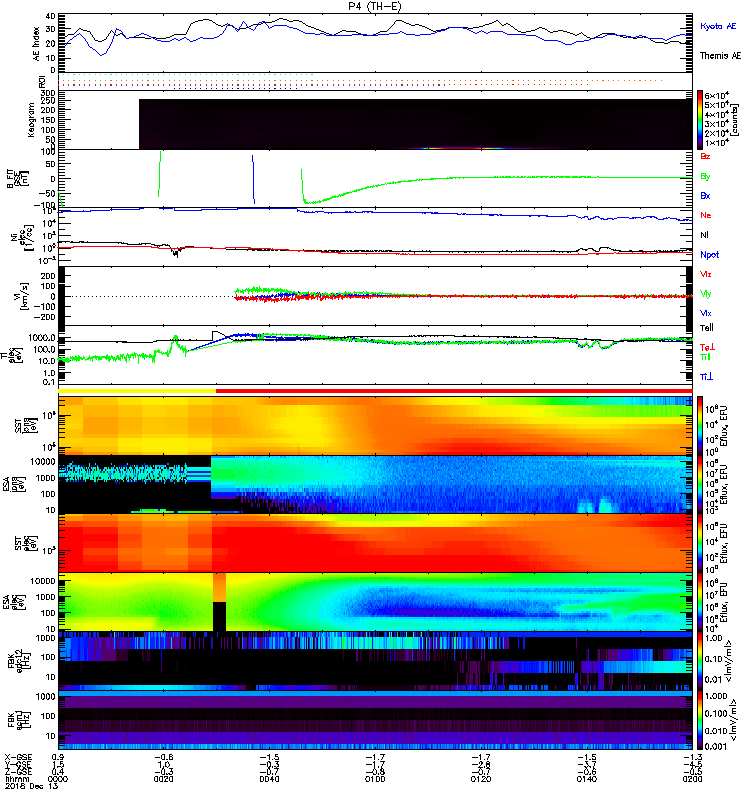Select the black Tell temperature legend label
750x800 pixels.
point(707,328)
